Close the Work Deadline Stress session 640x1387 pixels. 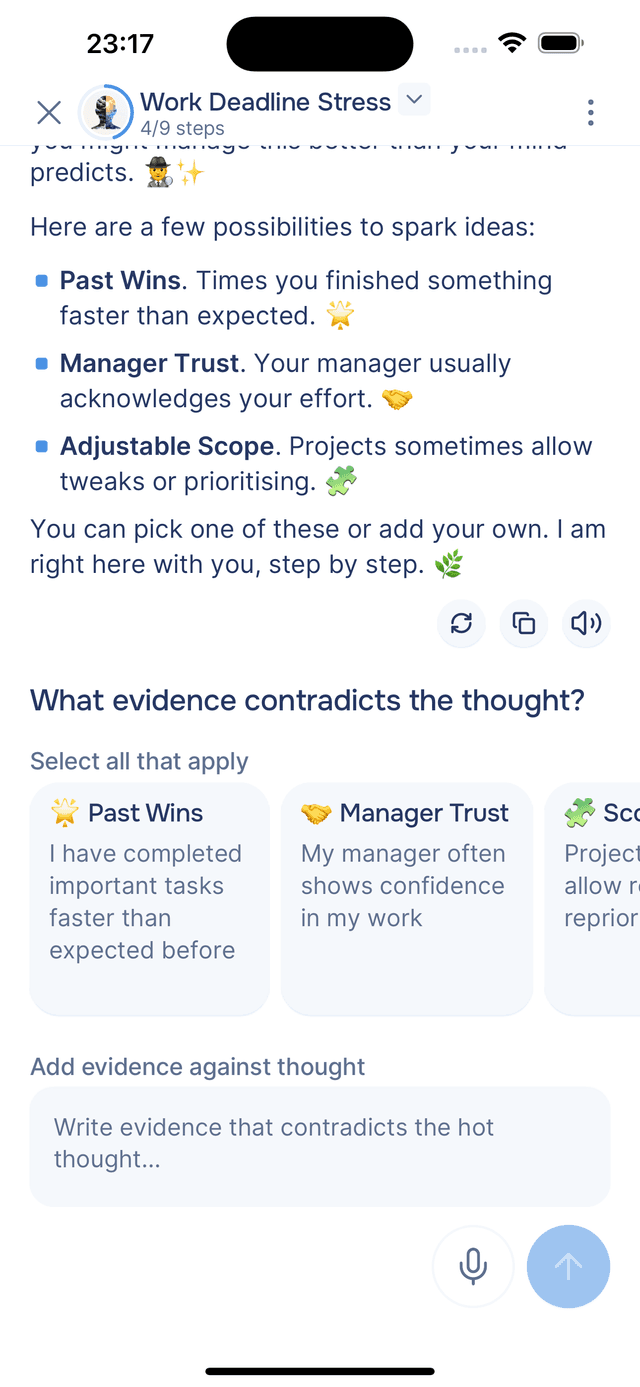tap(49, 112)
